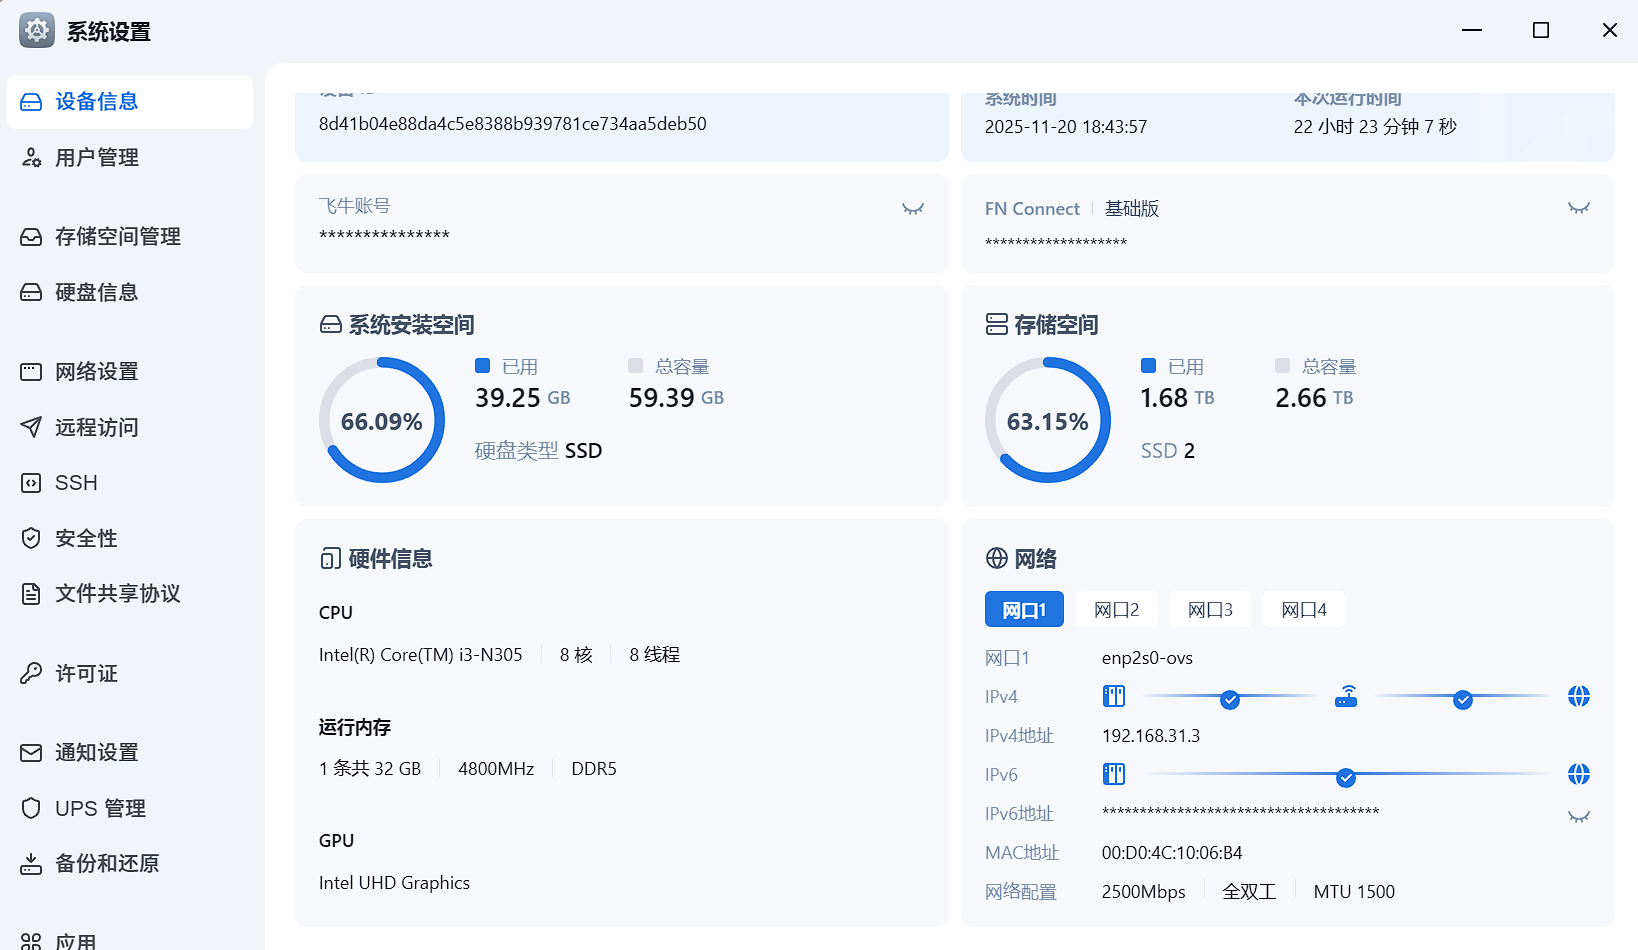Click the DDR5 memory type
The height and width of the screenshot is (950, 1638).
594,769
